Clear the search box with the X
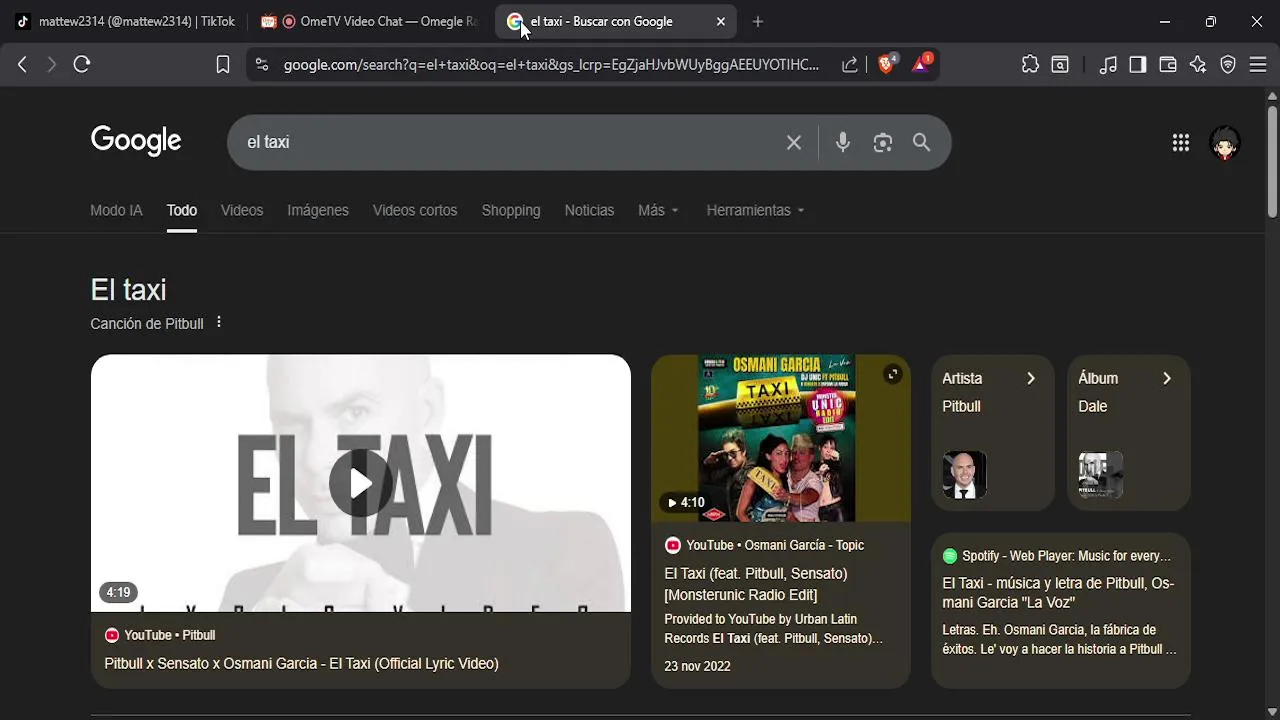This screenshot has height=720, width=1280. tap(794, 143)
